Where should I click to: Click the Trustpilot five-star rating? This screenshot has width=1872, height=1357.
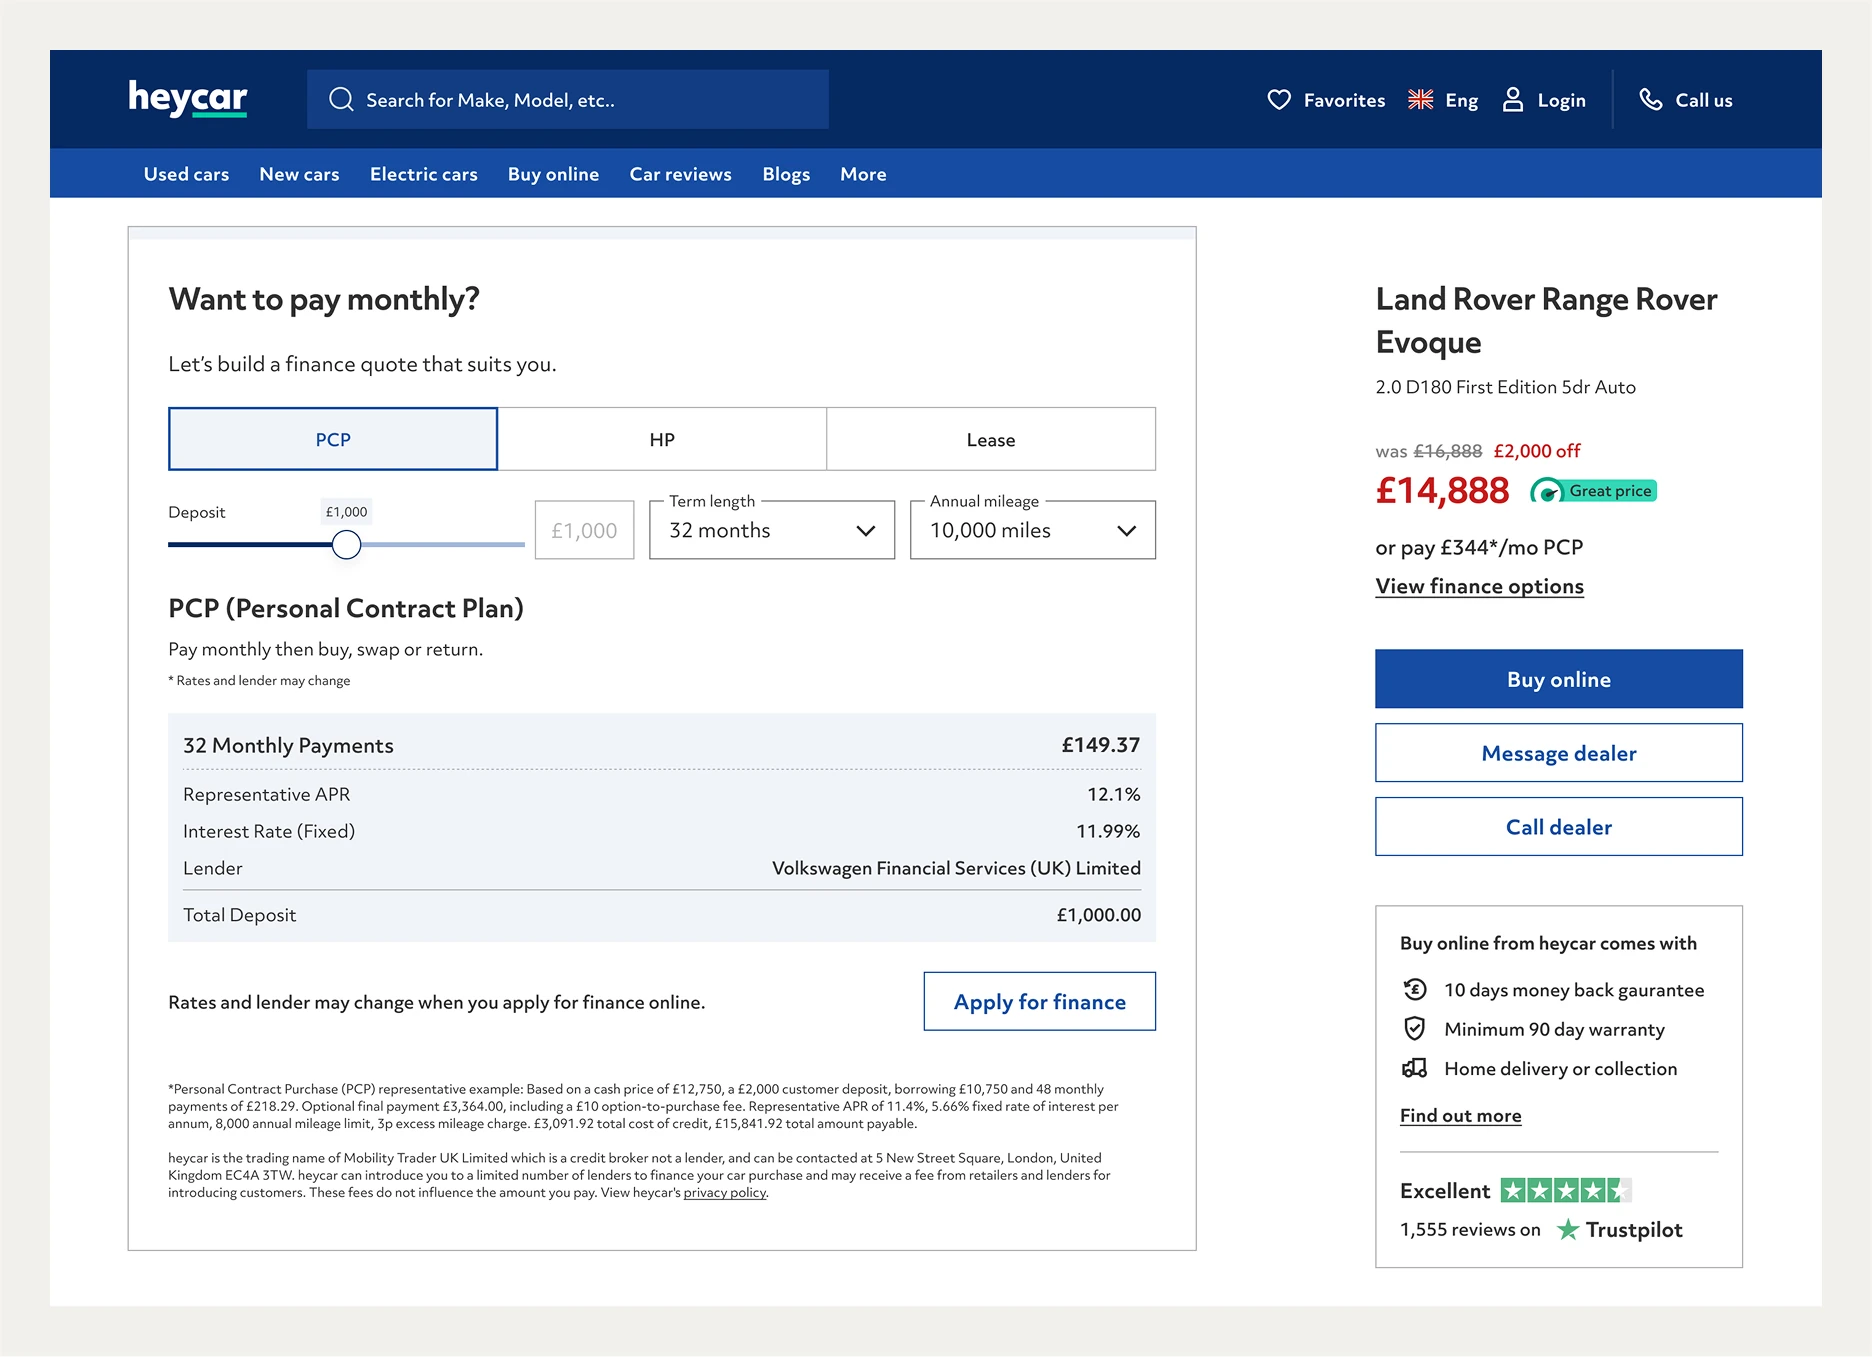pos(1566,1190)
